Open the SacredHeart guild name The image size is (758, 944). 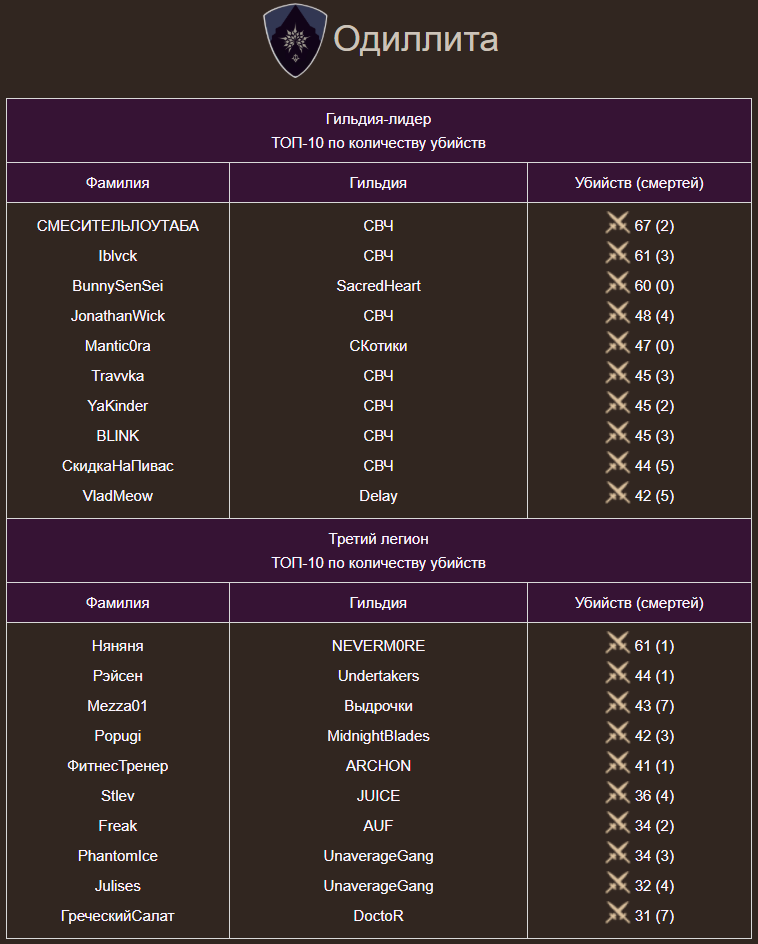click(x=378, y=286)
